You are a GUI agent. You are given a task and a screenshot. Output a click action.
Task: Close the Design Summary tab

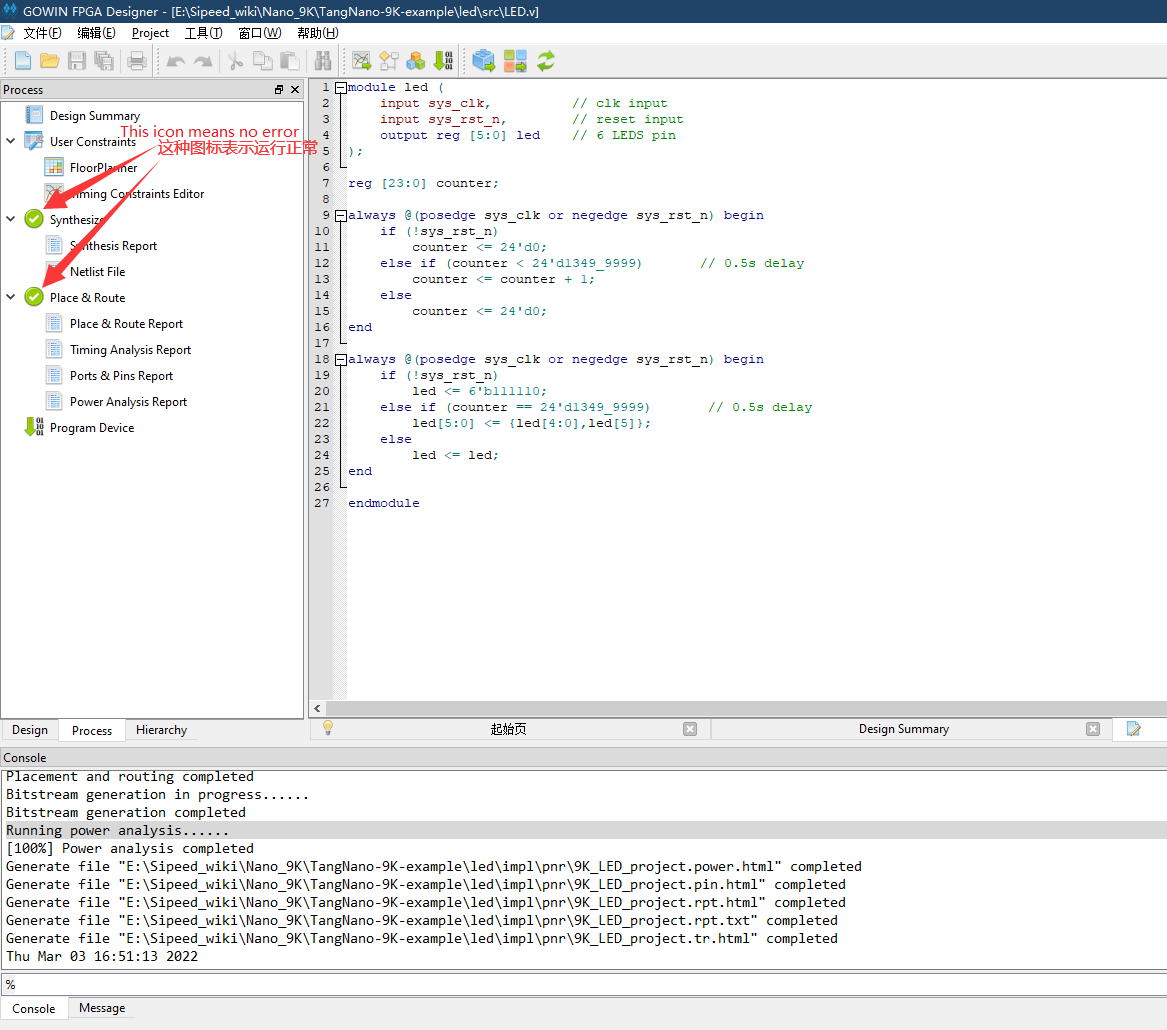(1093, 729)
